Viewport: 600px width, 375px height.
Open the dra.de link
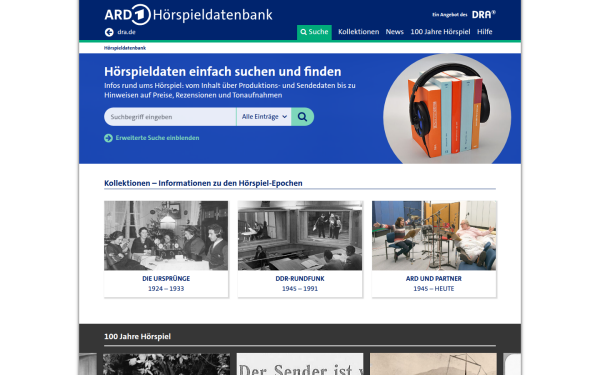point(126,32)
